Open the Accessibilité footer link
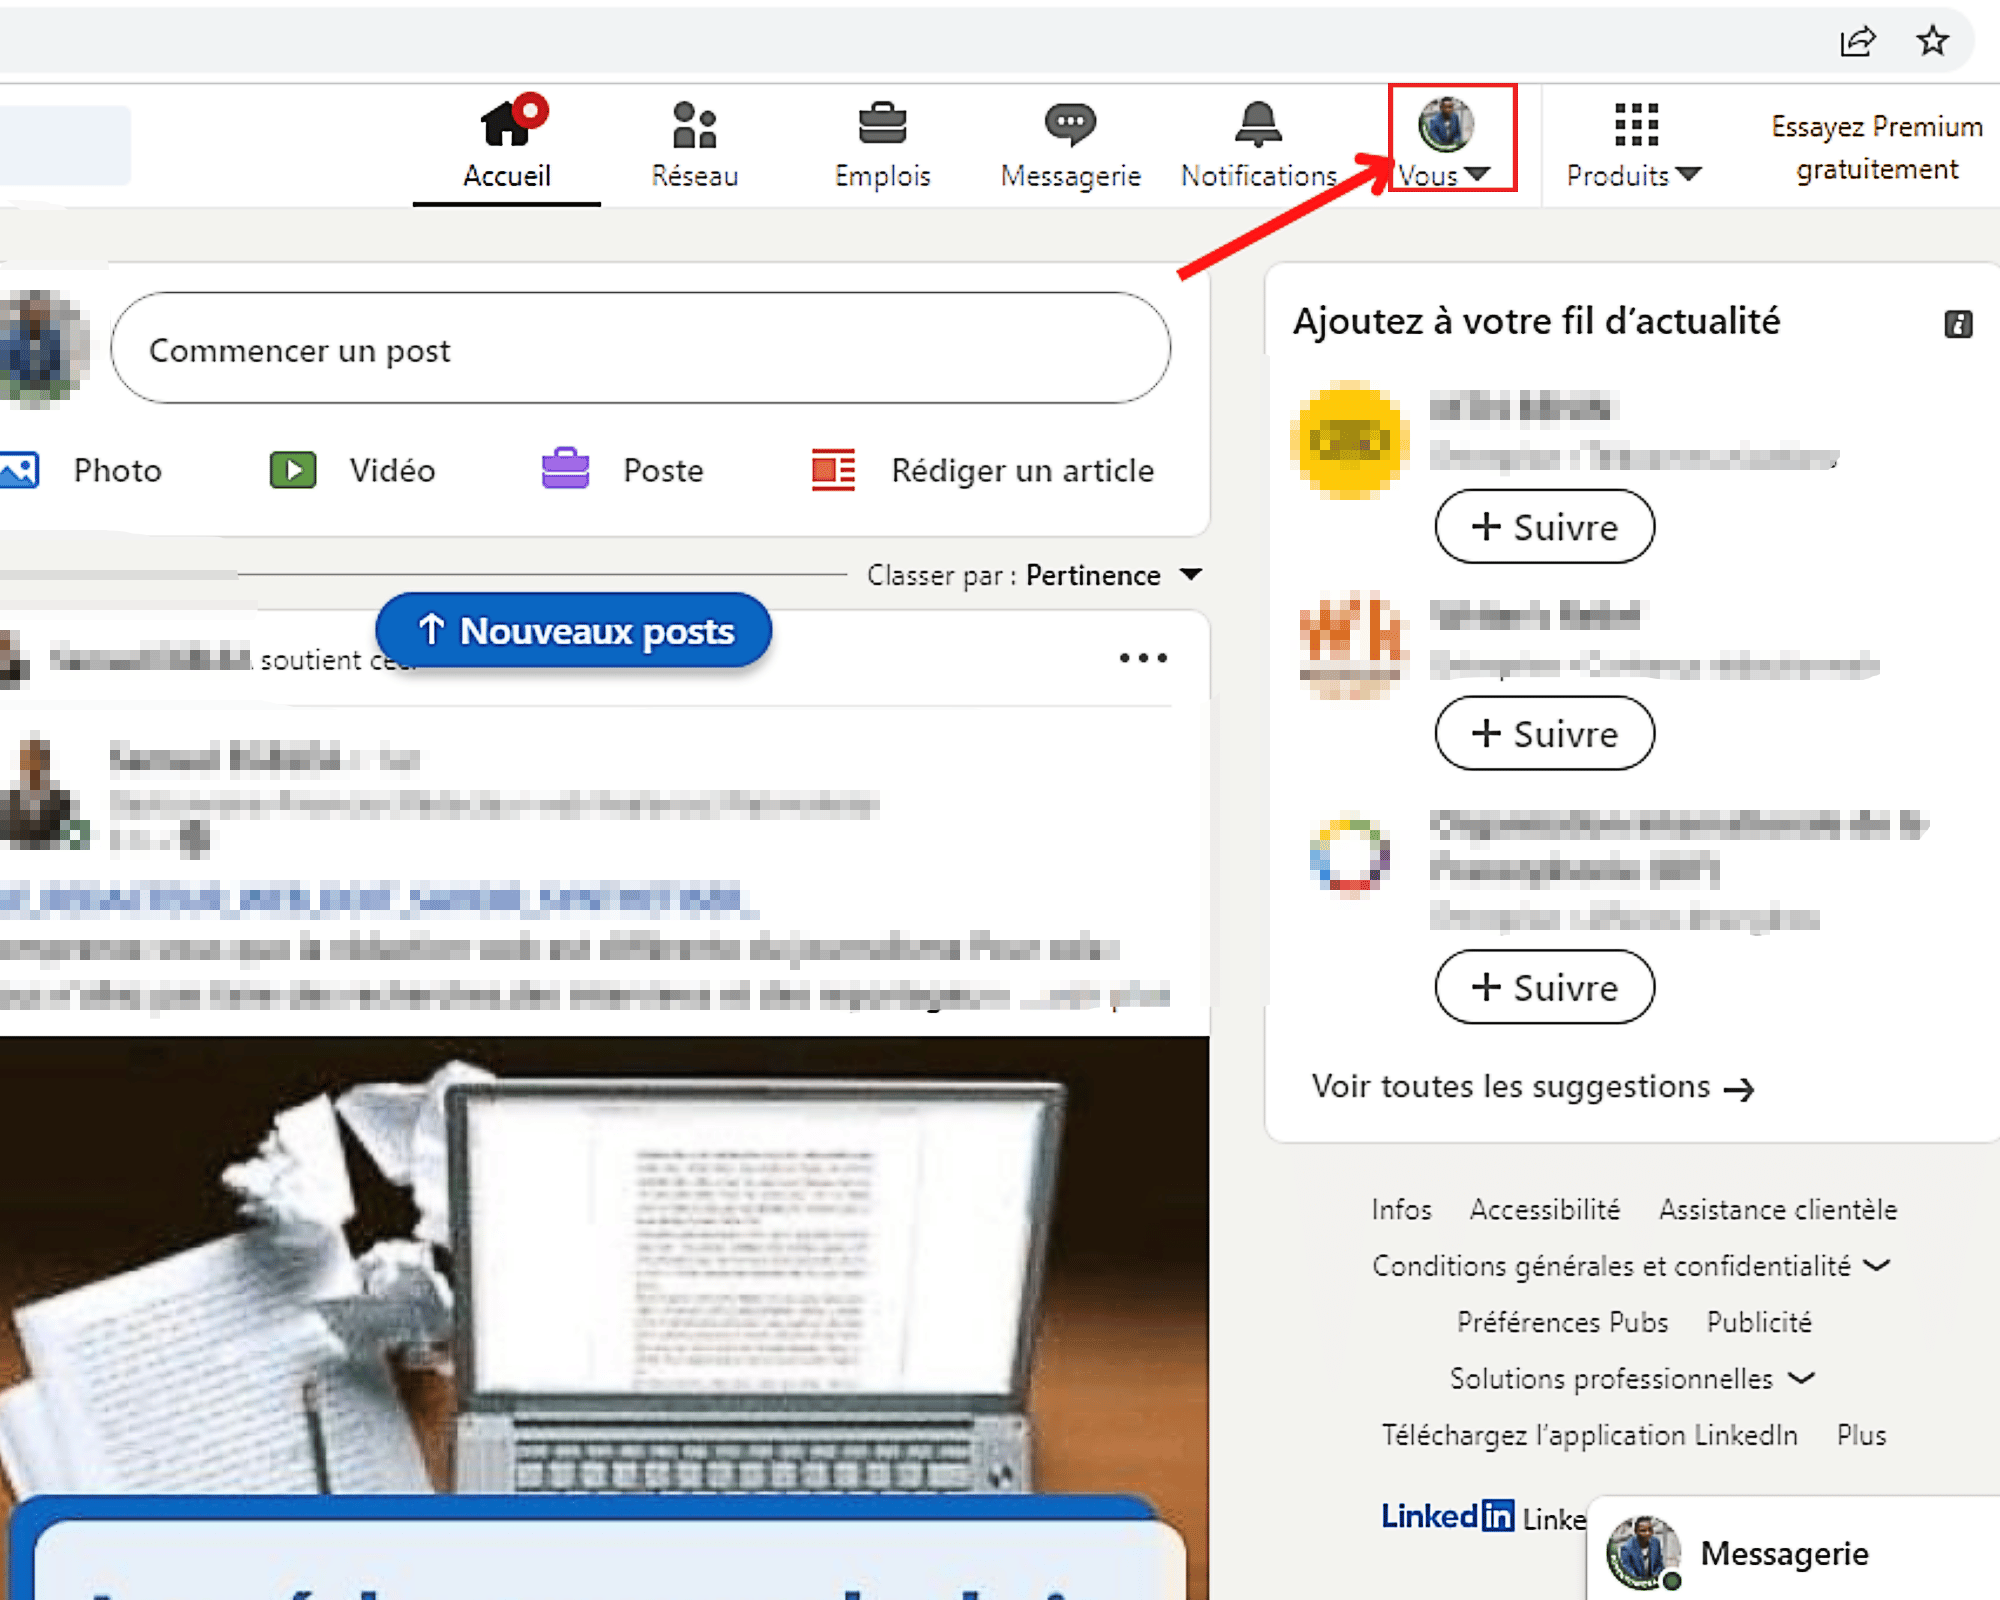2000x1600 pixels. pyautogui.click(x=1544, y=1210)
